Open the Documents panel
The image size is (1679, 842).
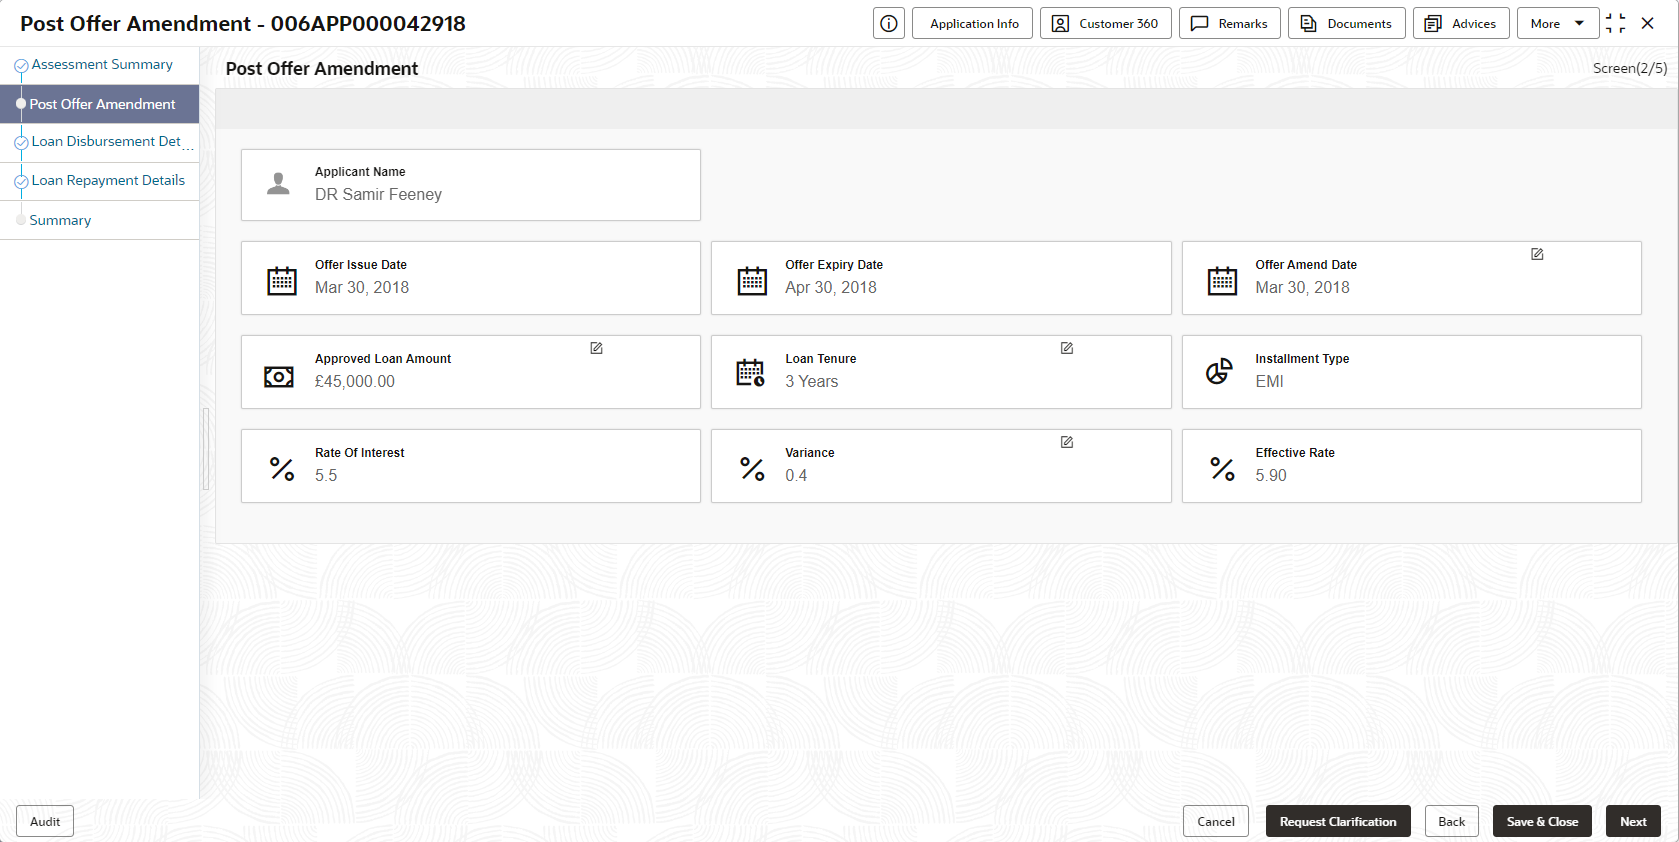[x=1347, y=23]
